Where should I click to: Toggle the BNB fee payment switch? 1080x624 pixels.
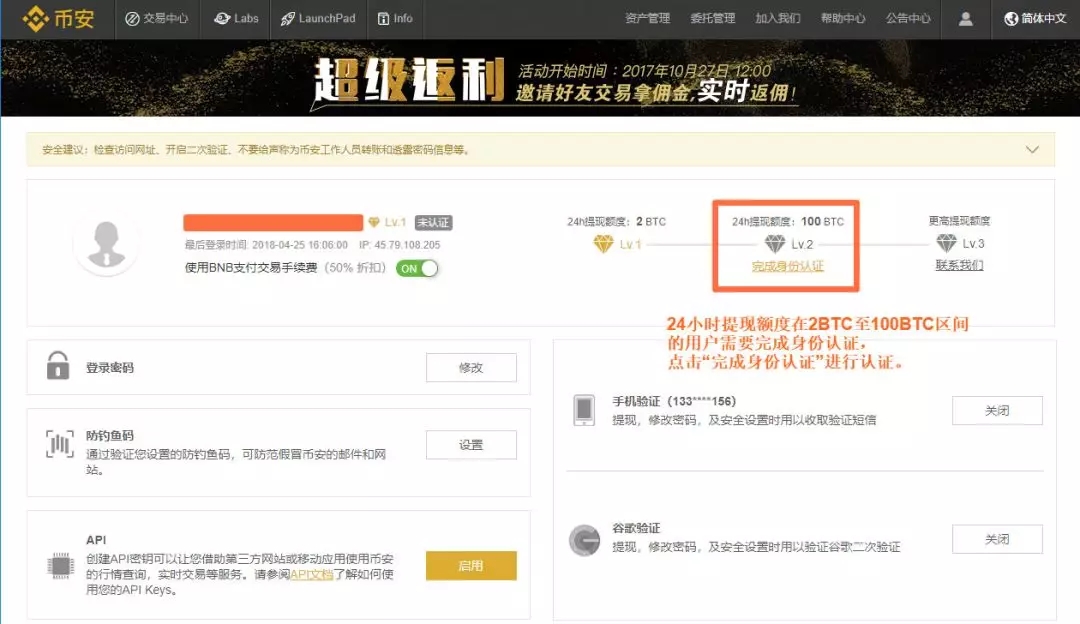tap(417, 269)
